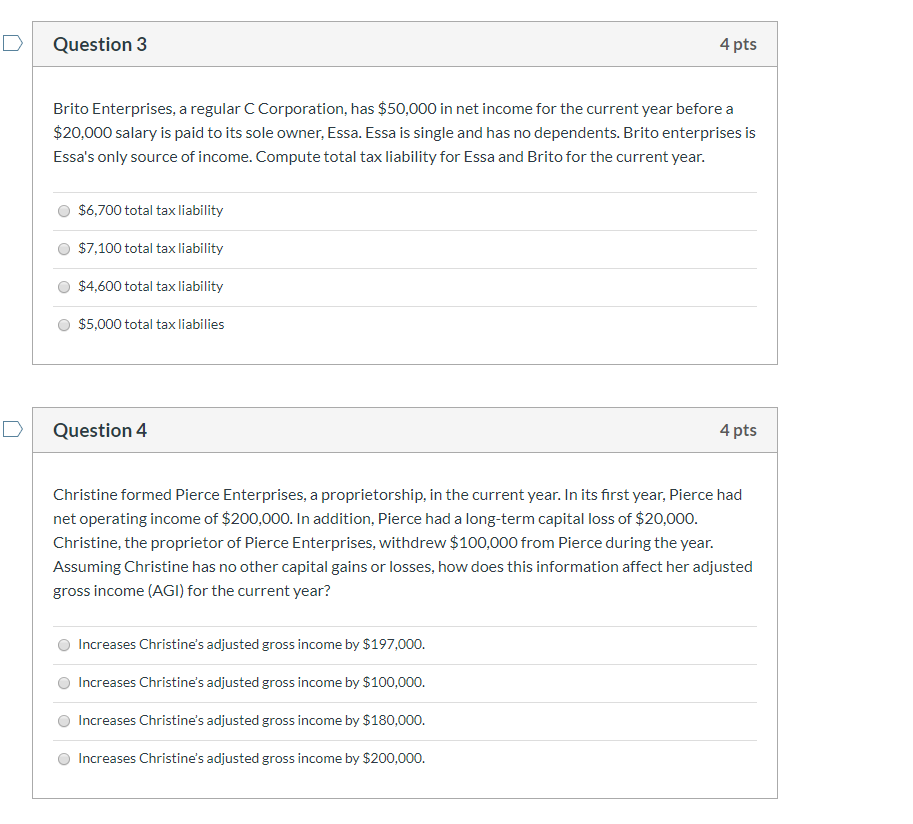Click the $5,000 answer label text
Viewport: 913px width, 824px height.
151,324
